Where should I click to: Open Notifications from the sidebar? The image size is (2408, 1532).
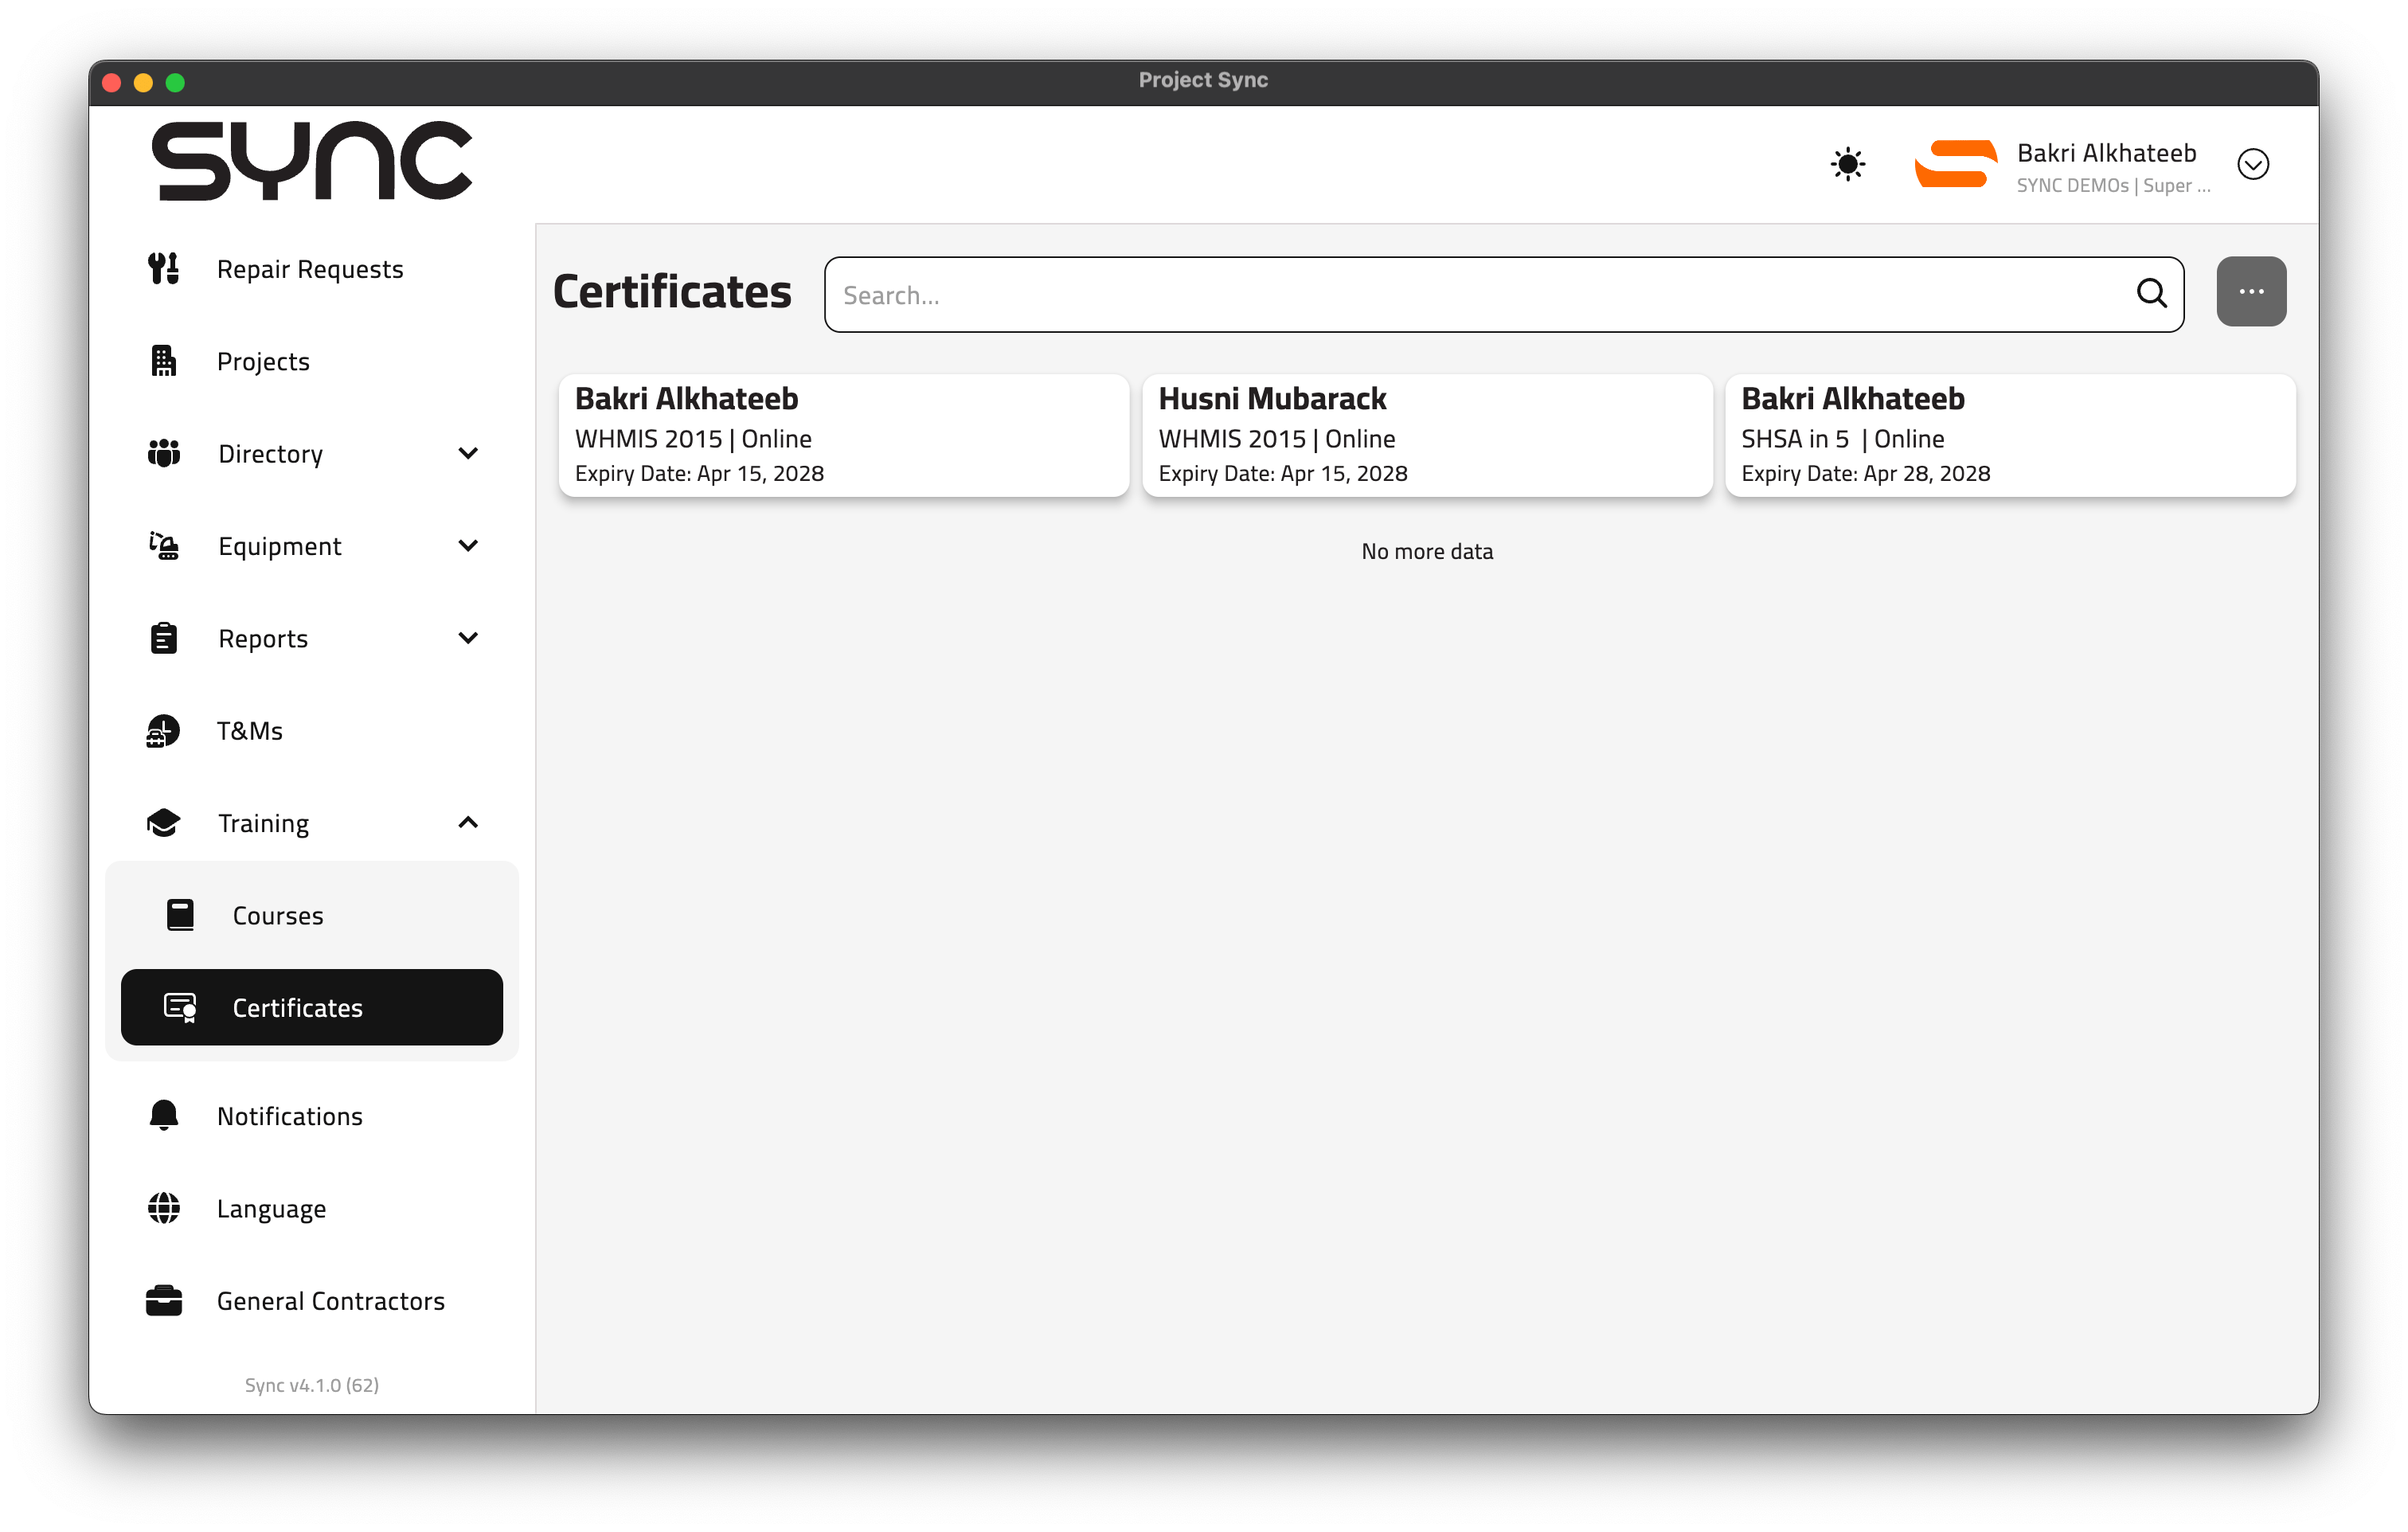point(311,1115)
